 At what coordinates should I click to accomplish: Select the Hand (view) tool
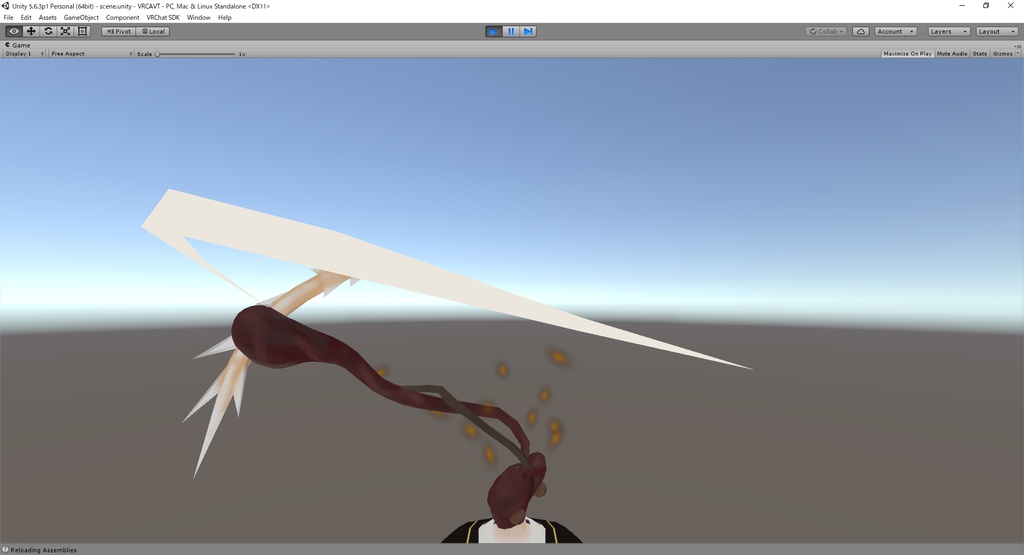14,31
